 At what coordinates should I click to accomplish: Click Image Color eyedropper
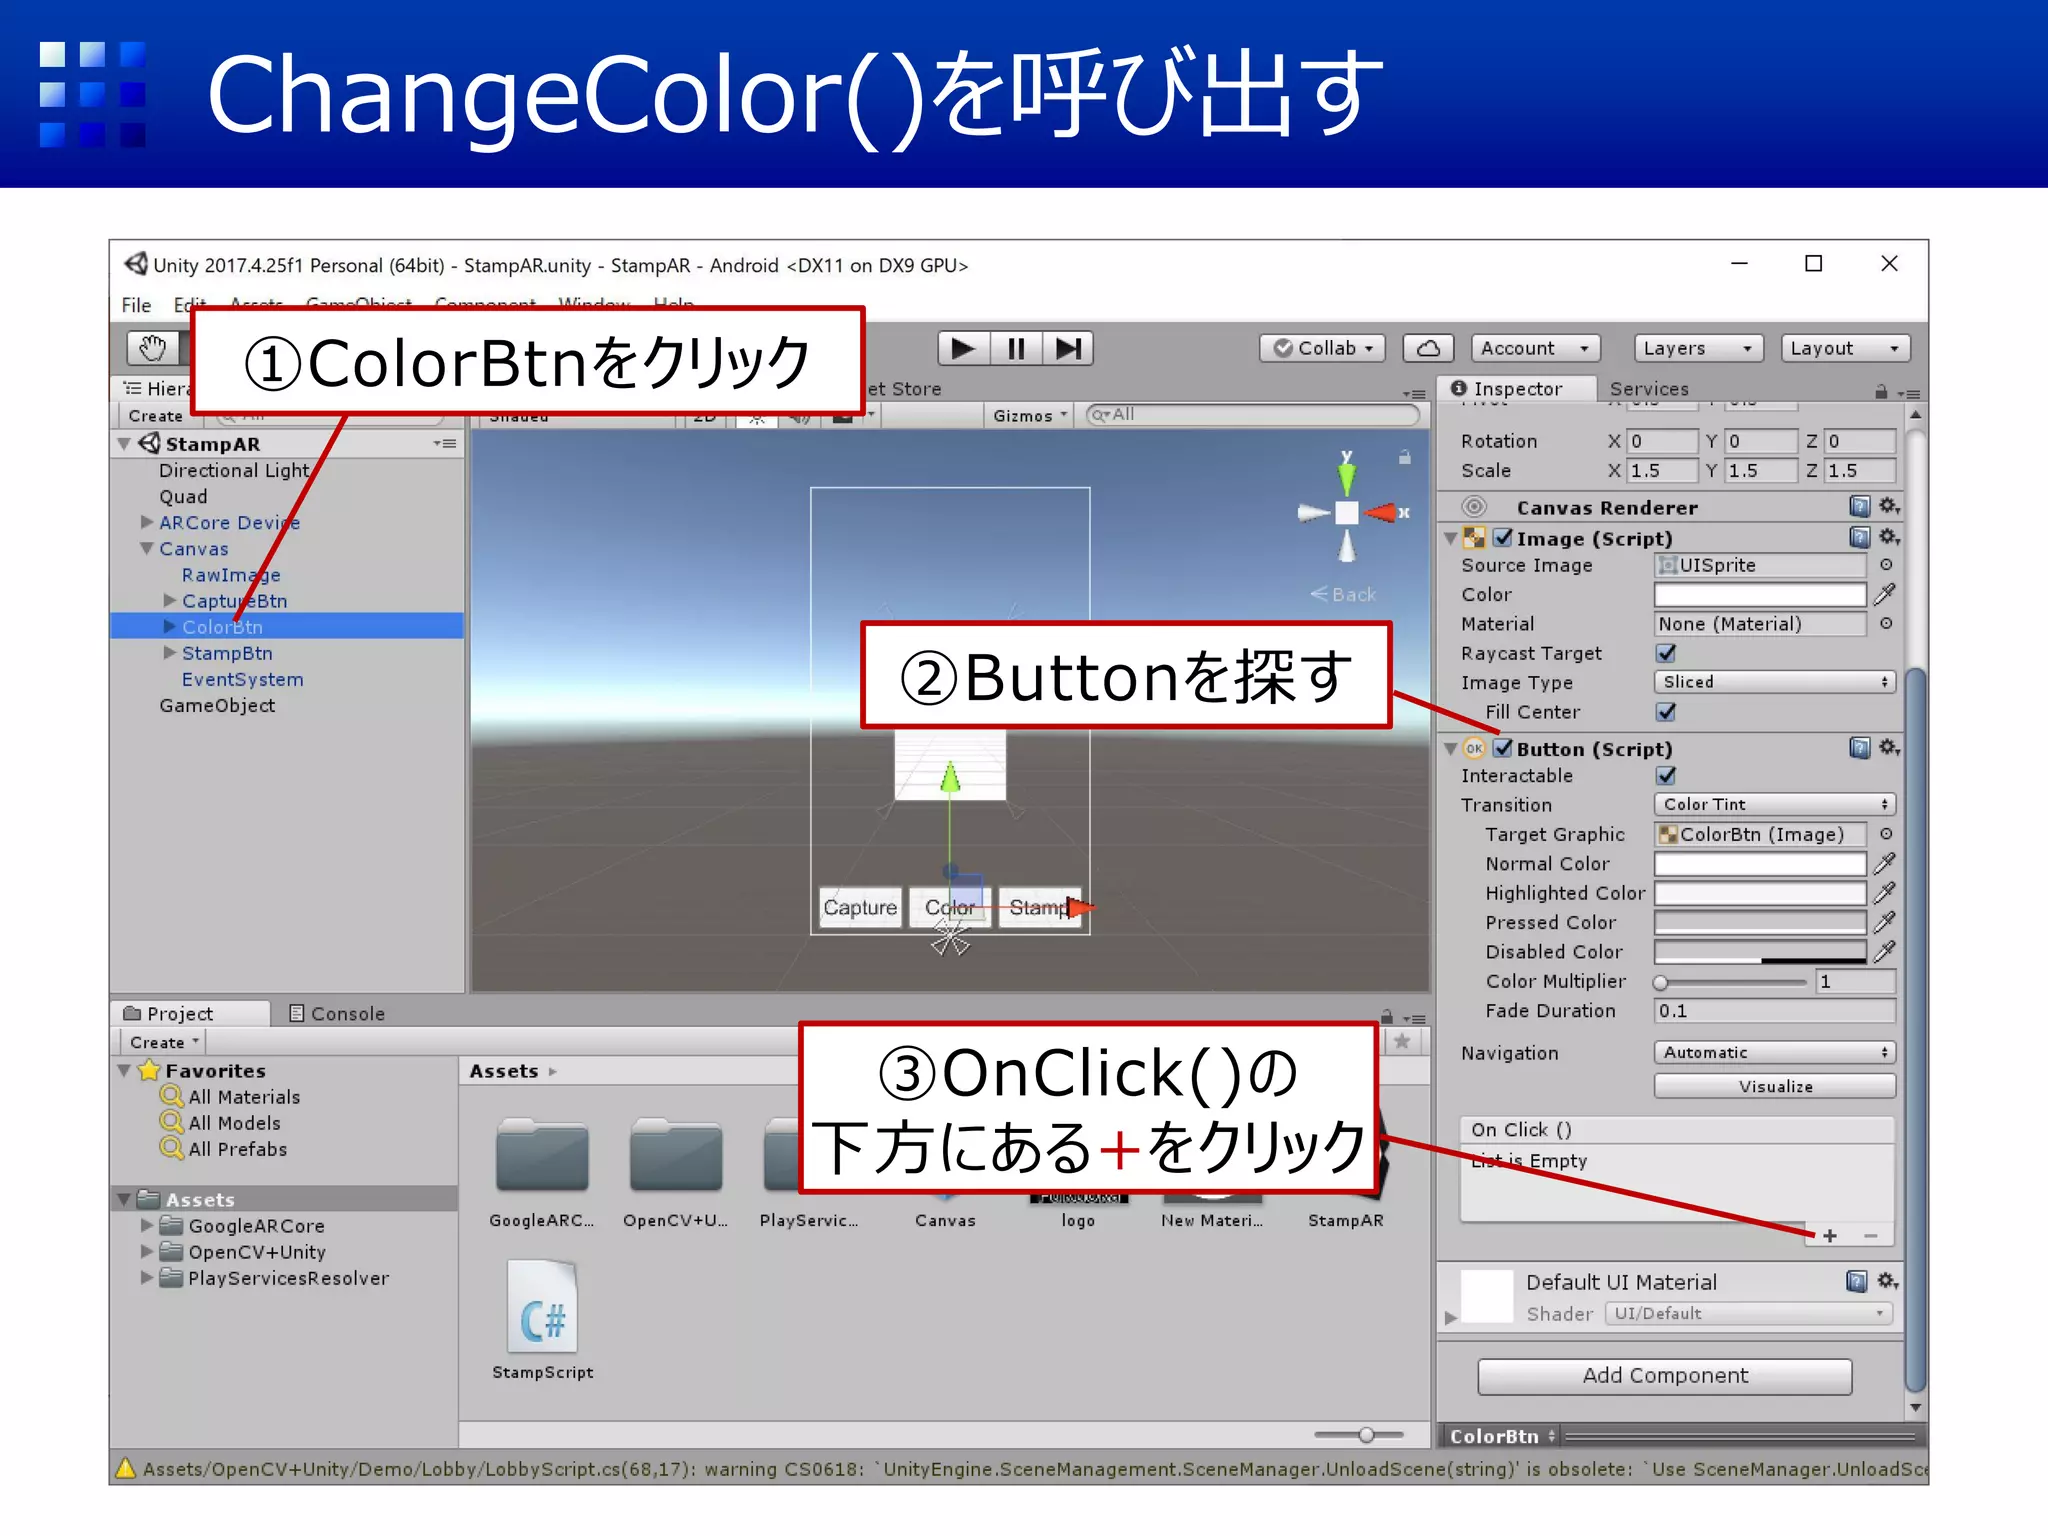click(x=1884, y=595)
